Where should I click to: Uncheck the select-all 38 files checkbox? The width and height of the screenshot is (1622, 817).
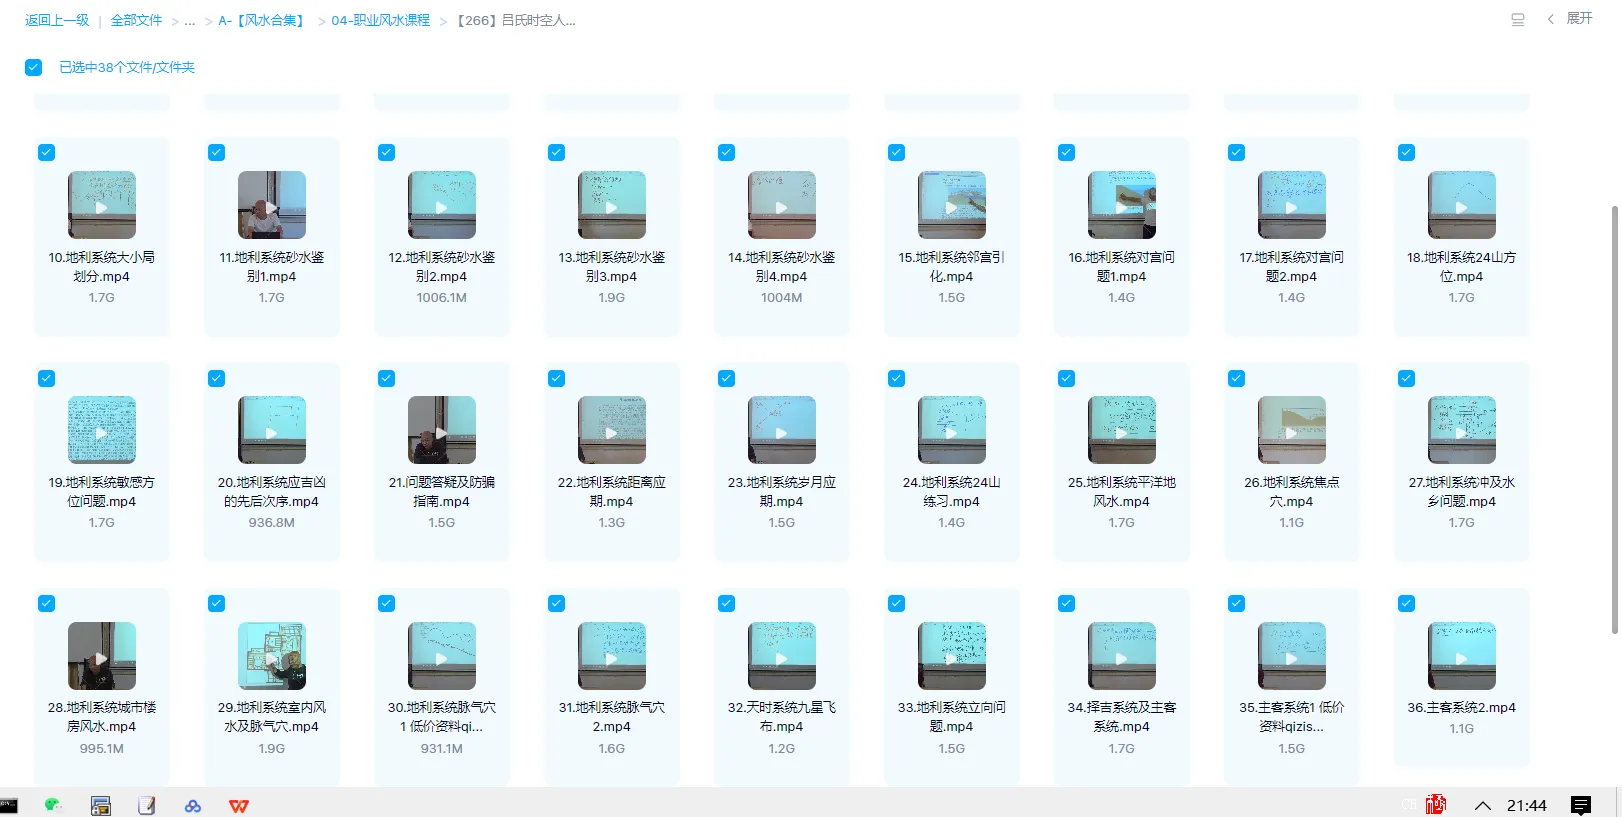34,67
